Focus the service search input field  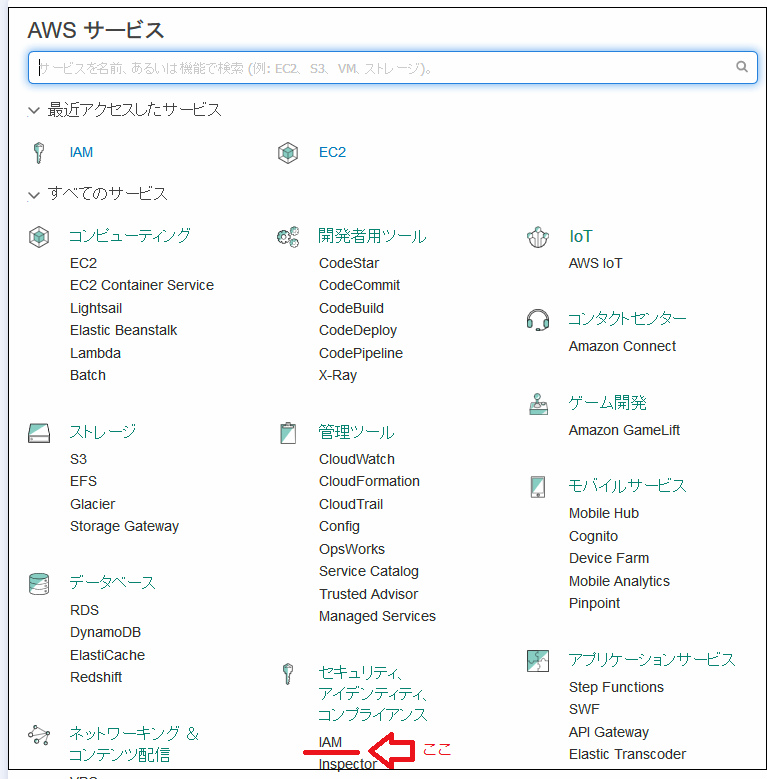tap(380, 68)
